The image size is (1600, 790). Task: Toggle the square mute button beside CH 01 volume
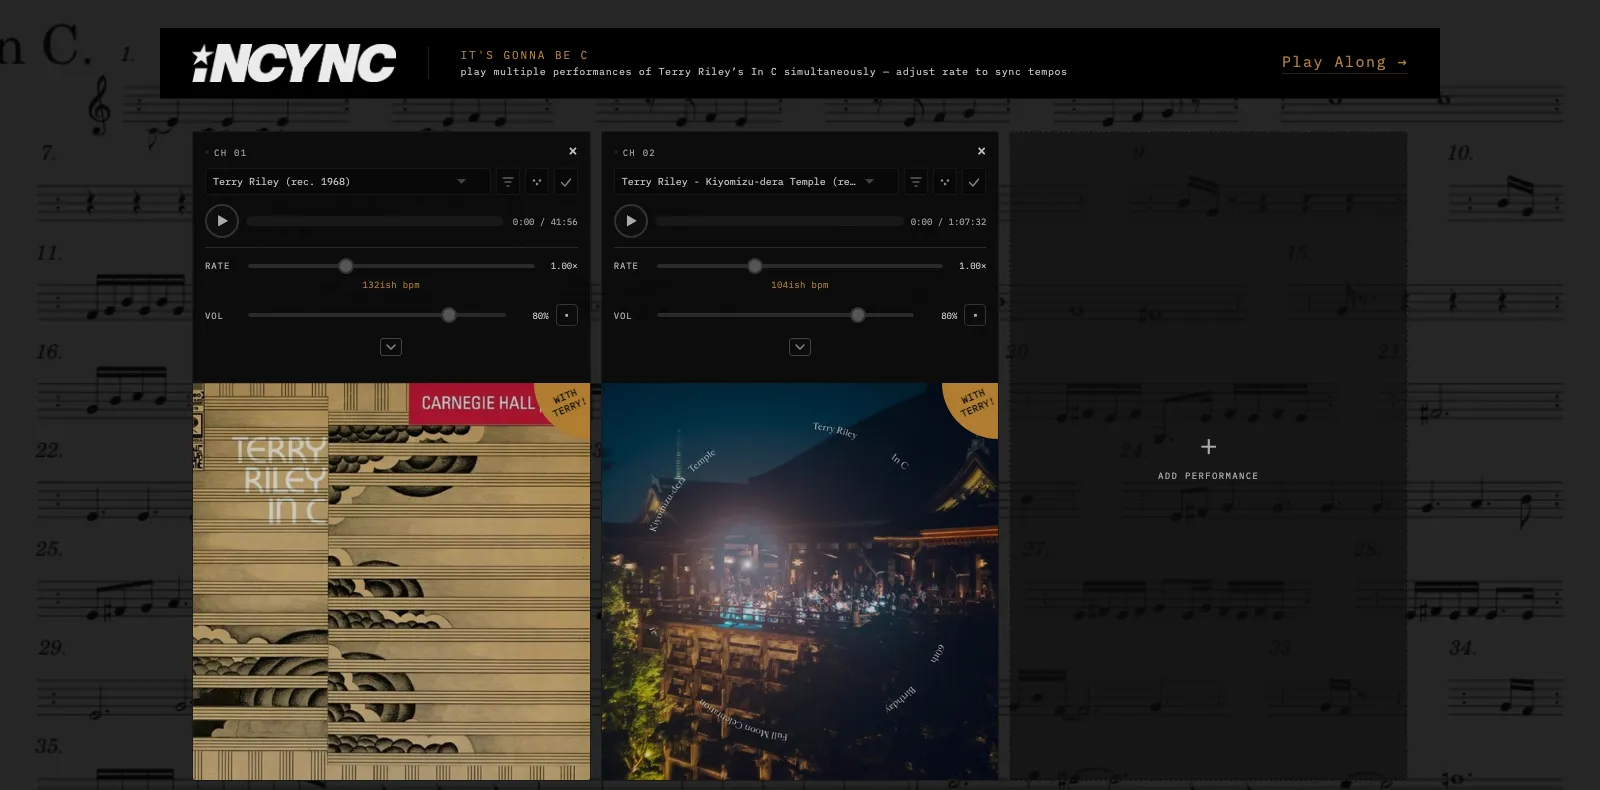[567, 315]
